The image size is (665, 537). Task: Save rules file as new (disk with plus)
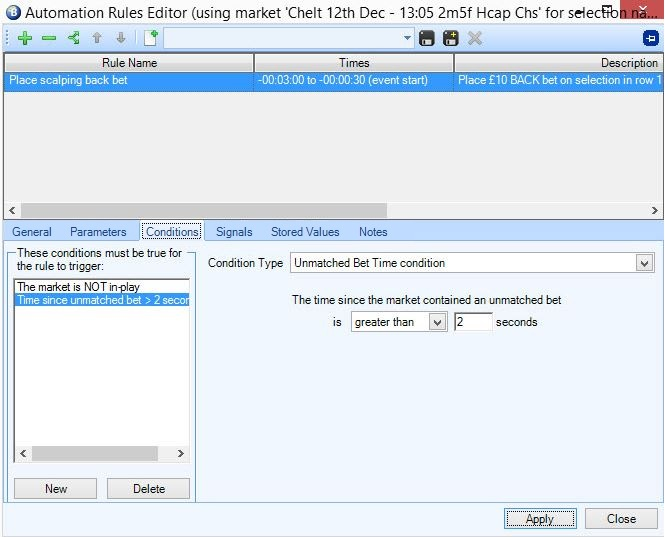[x=450, y=38]
